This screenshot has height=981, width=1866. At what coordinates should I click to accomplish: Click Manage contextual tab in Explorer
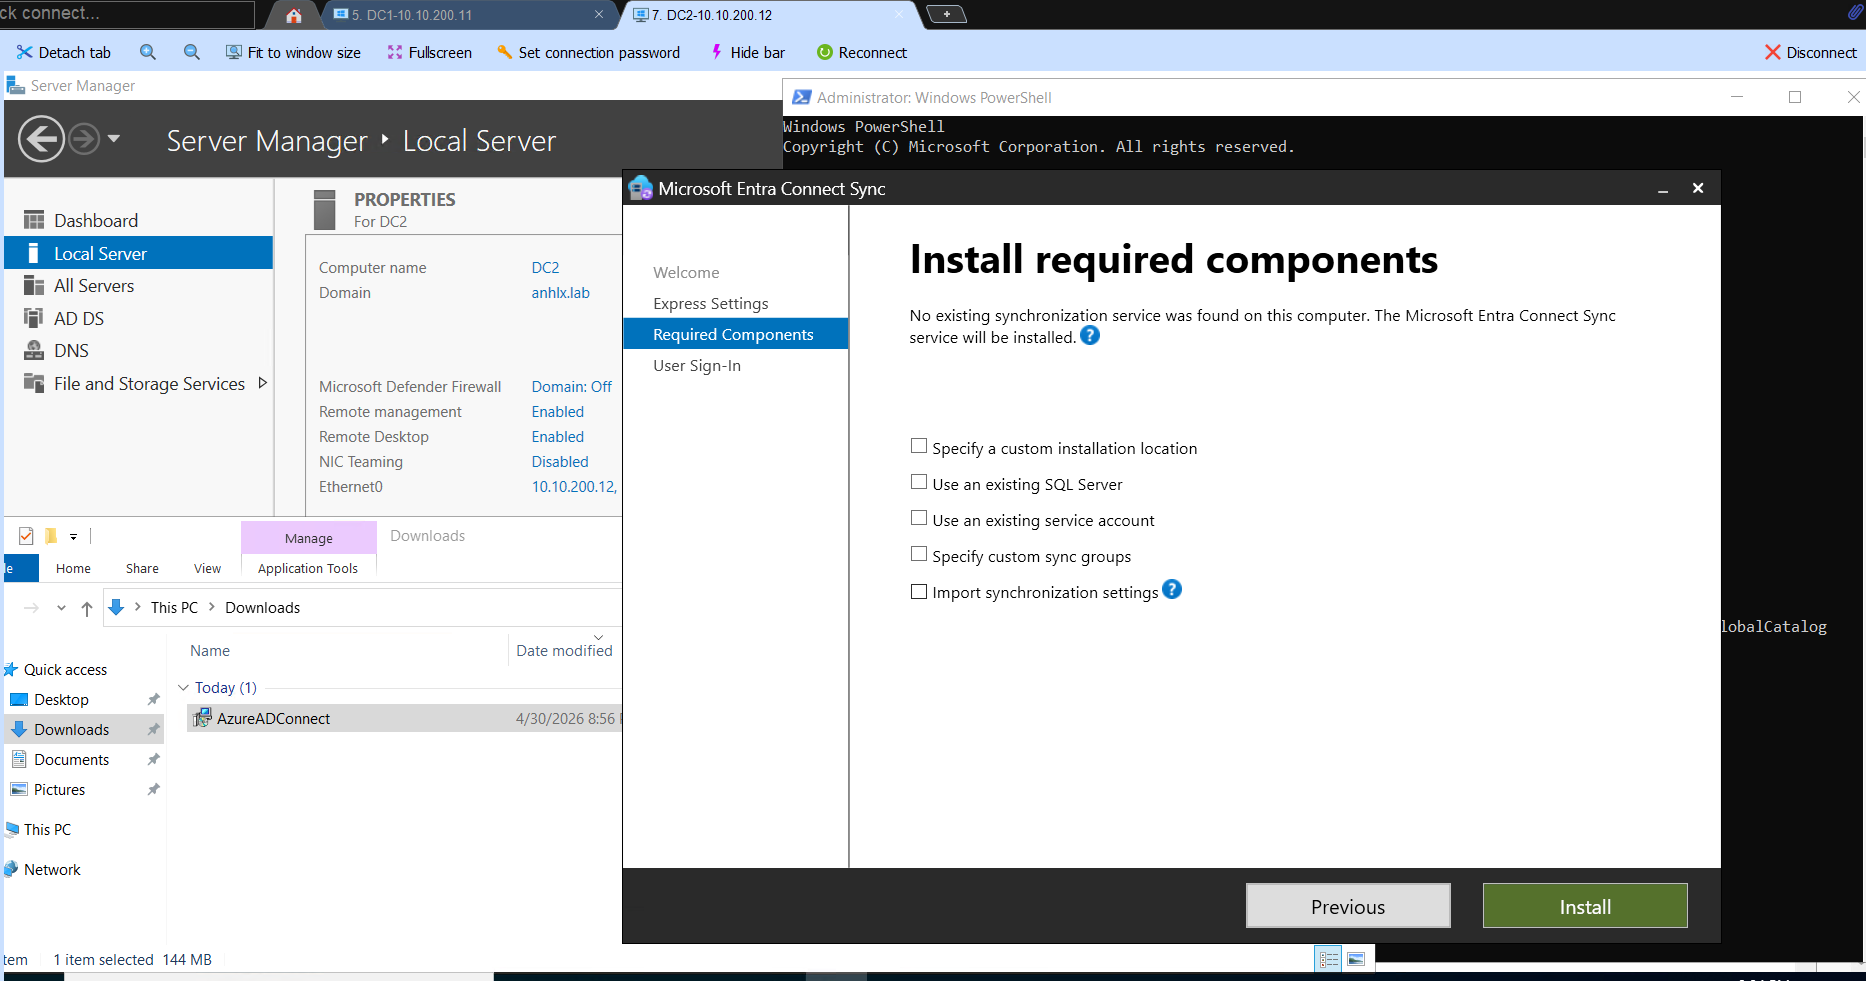click(308, 538)
